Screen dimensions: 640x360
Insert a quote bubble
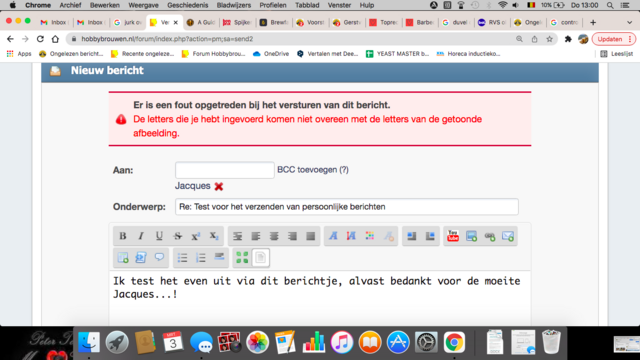(x=159, y=257)
